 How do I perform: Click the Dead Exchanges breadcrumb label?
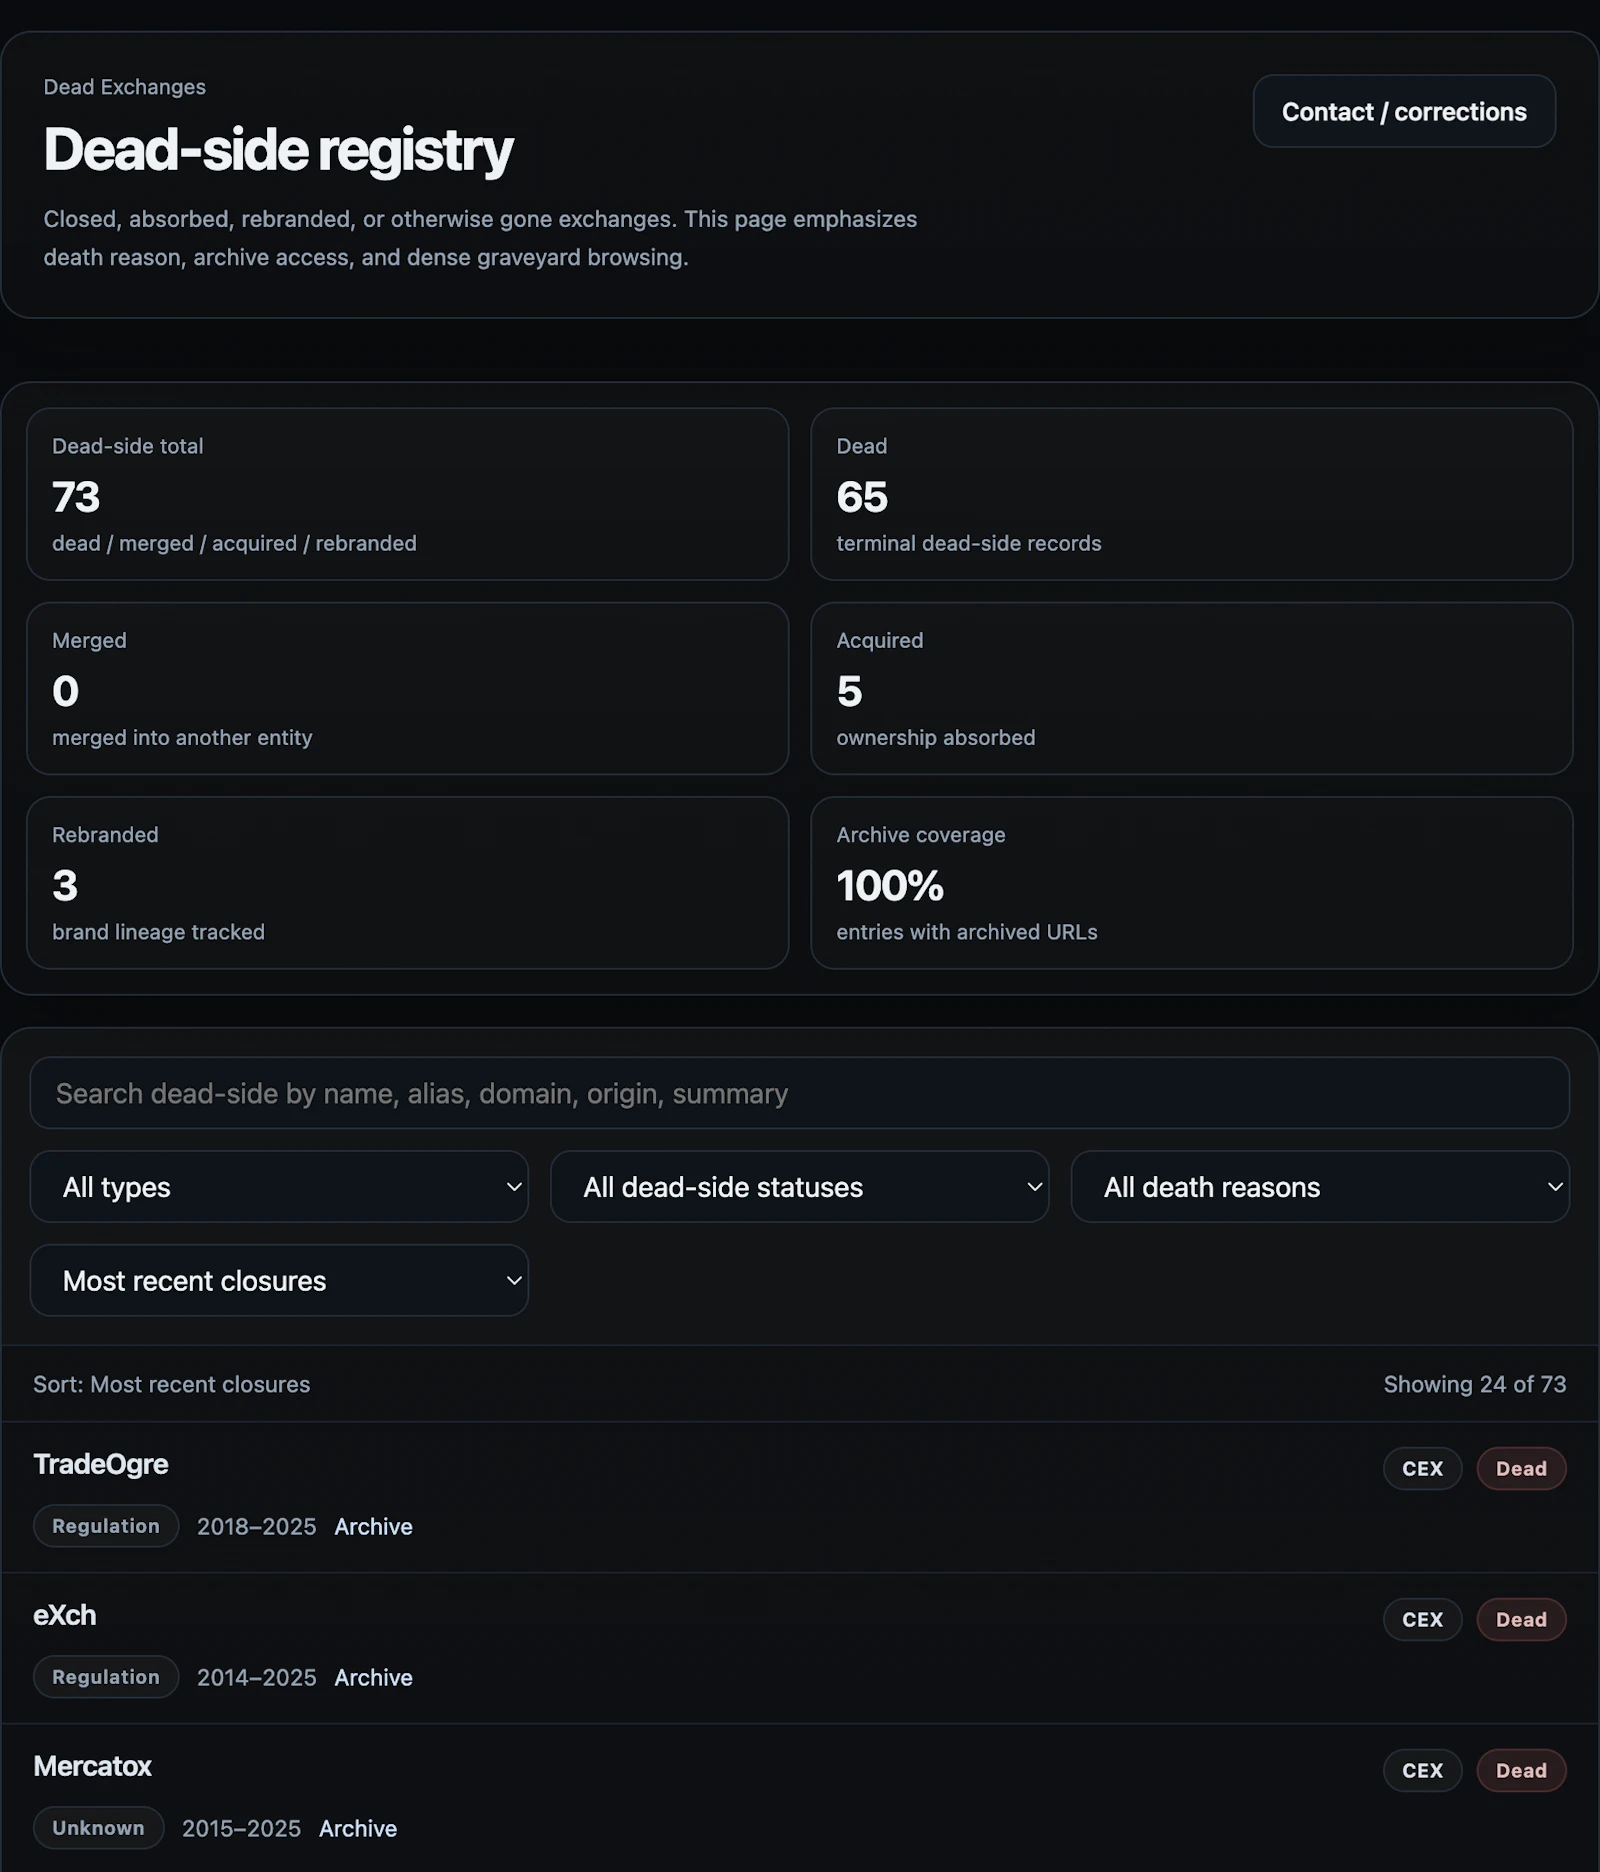tap(124, 87)
